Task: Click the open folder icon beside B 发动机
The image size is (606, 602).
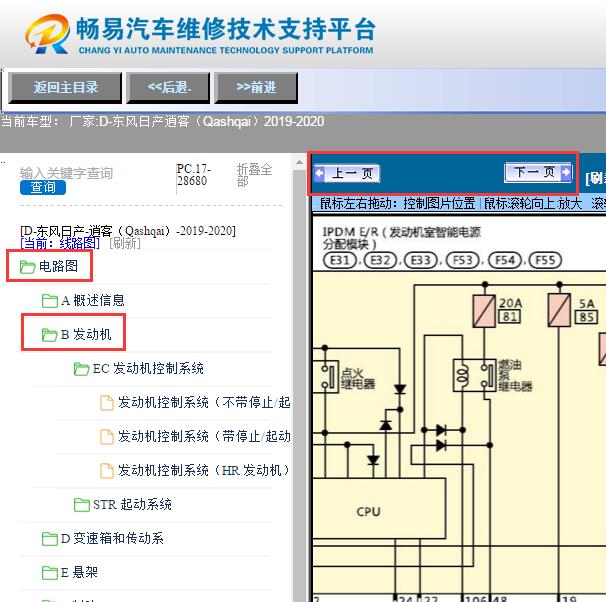Action: pos(49,335)
